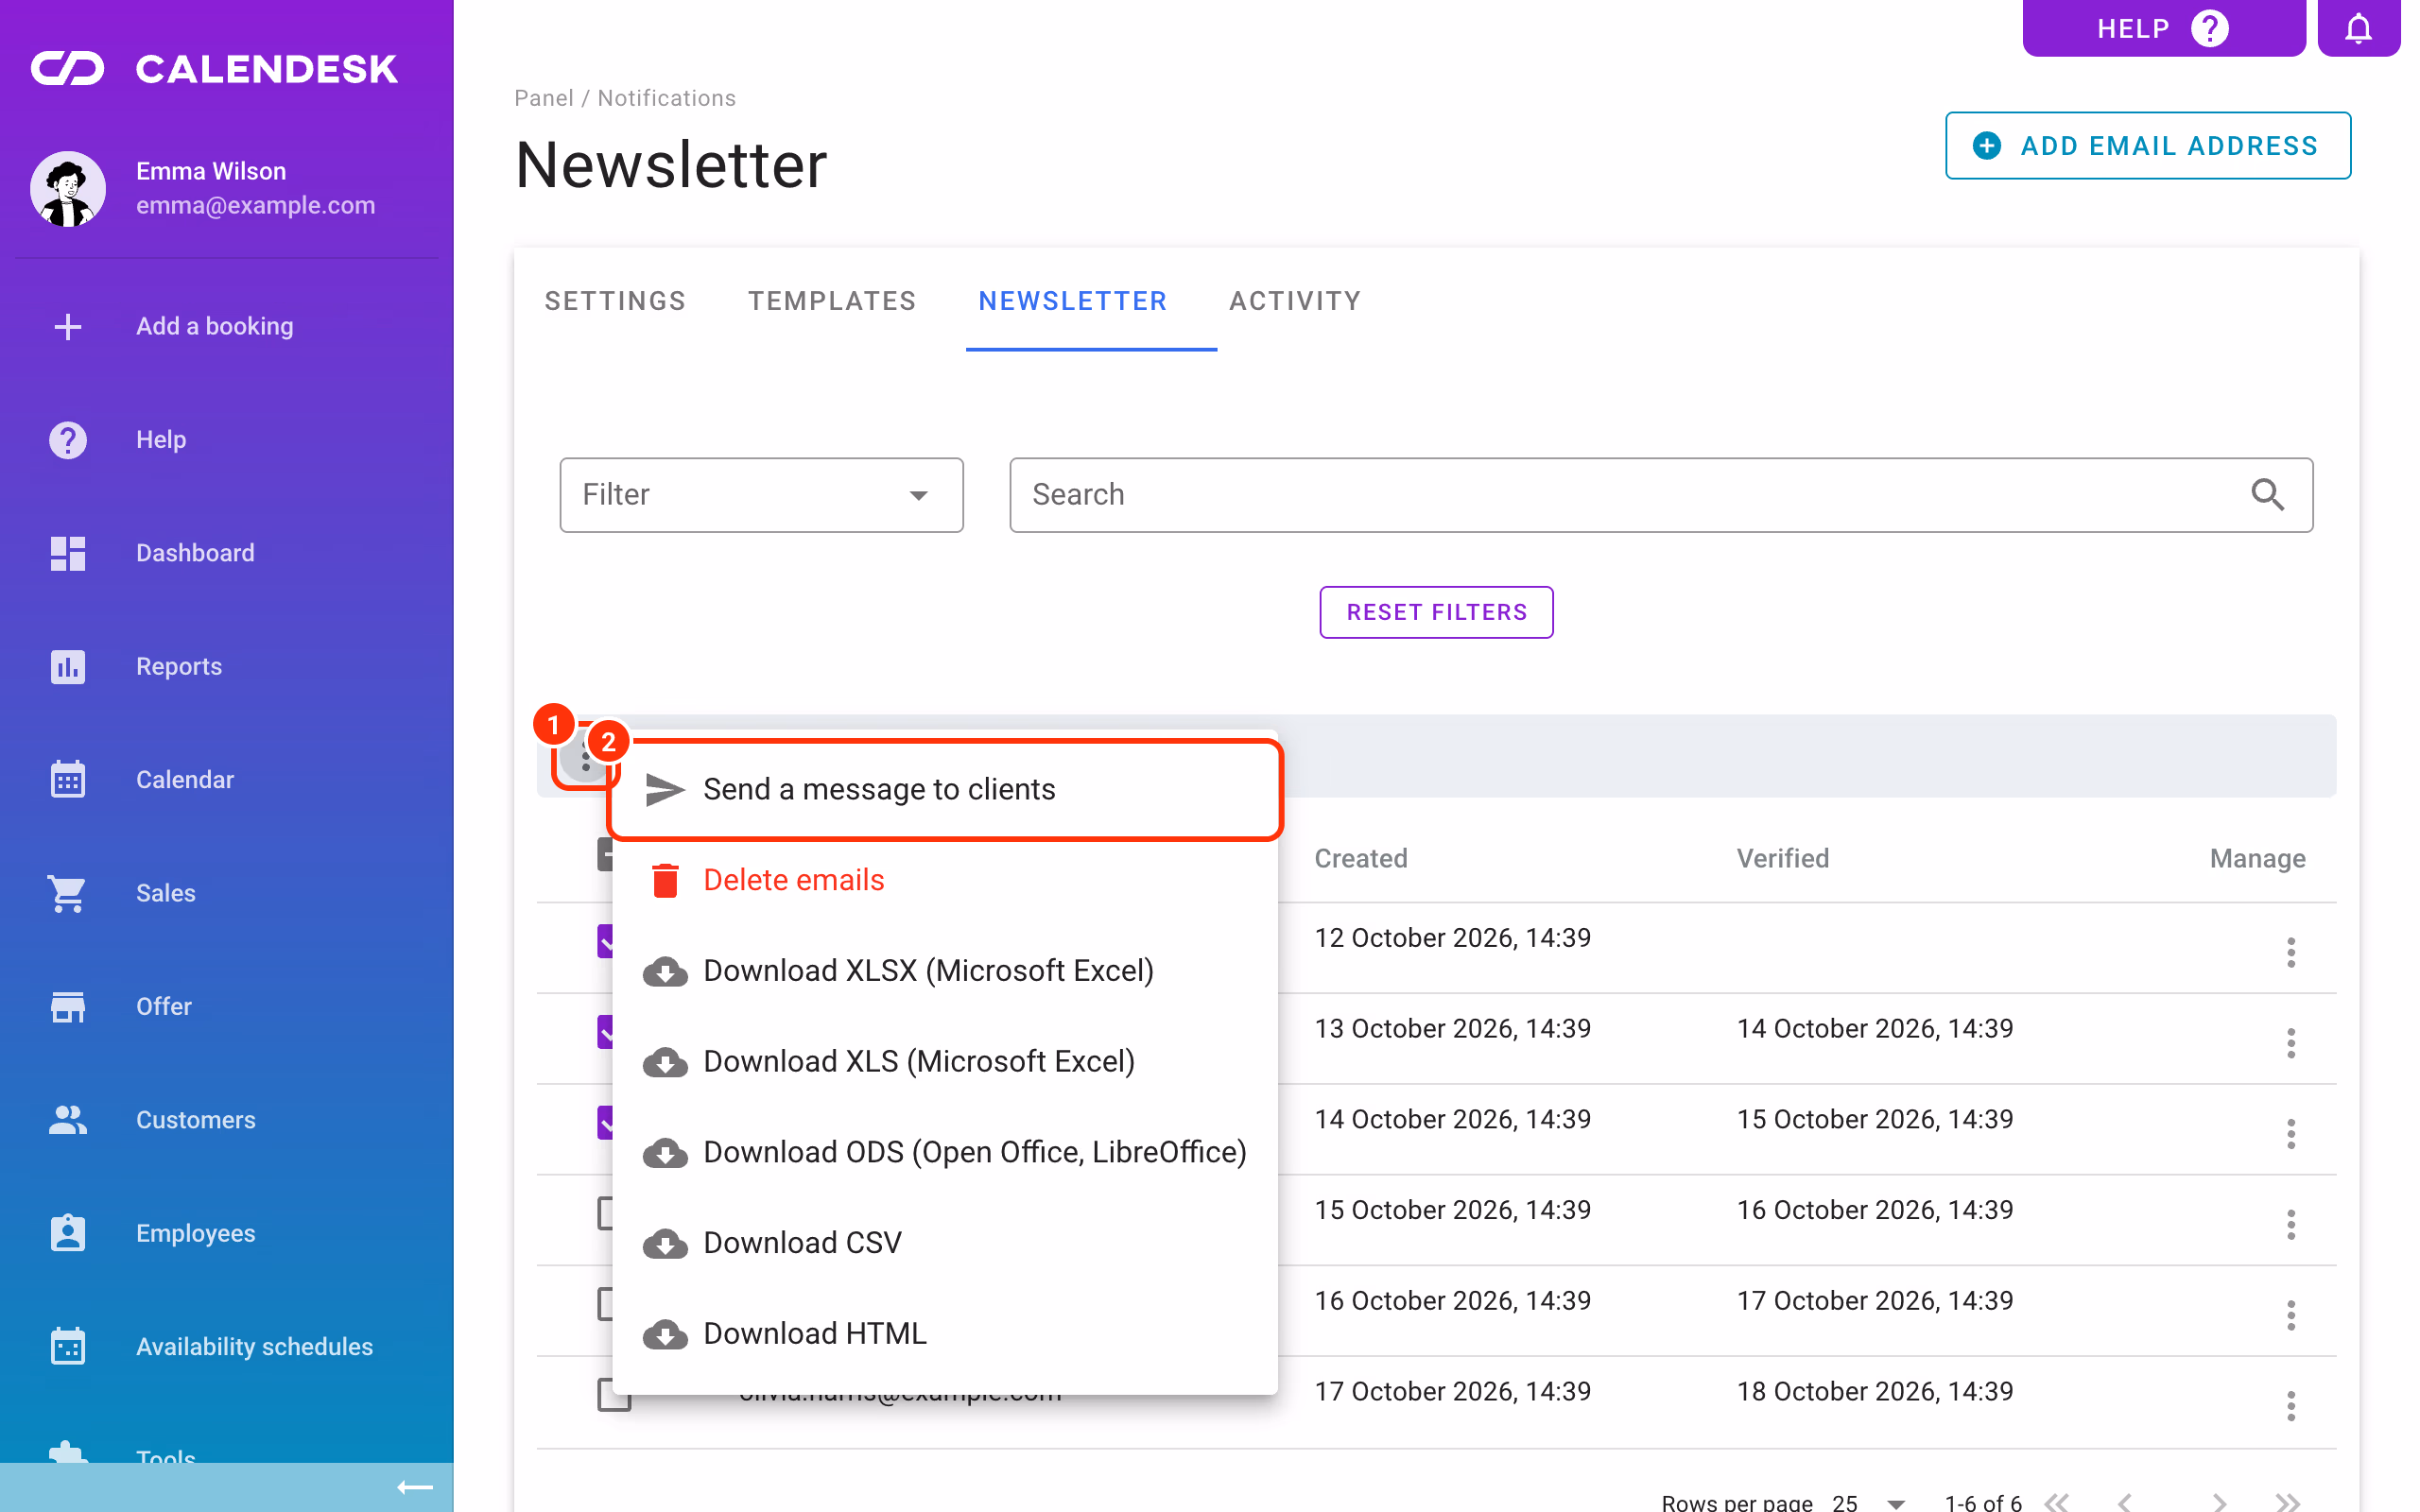Screen dimensions: 2420x1512
Task: Click the Reset Filters button
Action: (x=1436, y=612)
